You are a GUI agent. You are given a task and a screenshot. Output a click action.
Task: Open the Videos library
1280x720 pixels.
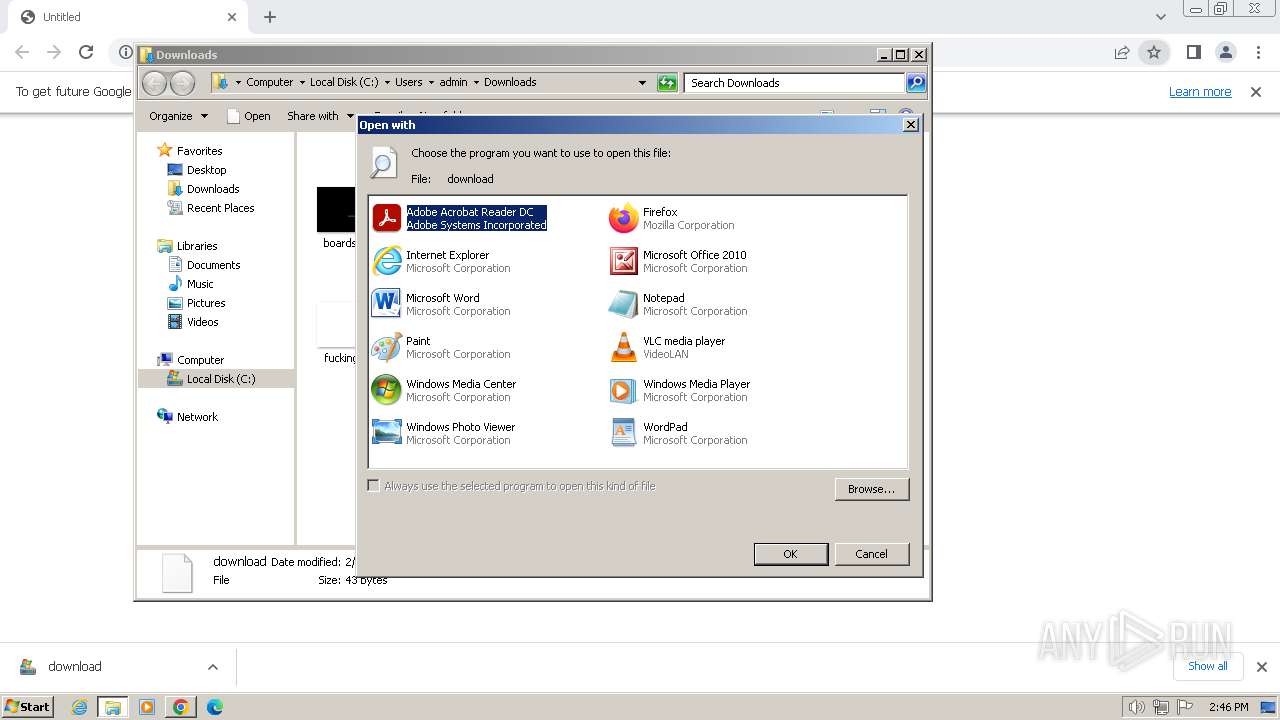[202, 322]
